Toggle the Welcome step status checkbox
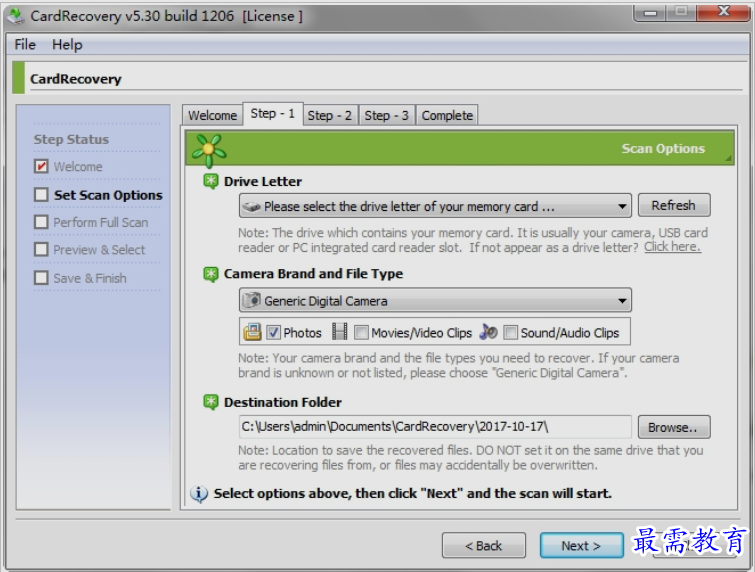755x572 pixels. (41, 167)
